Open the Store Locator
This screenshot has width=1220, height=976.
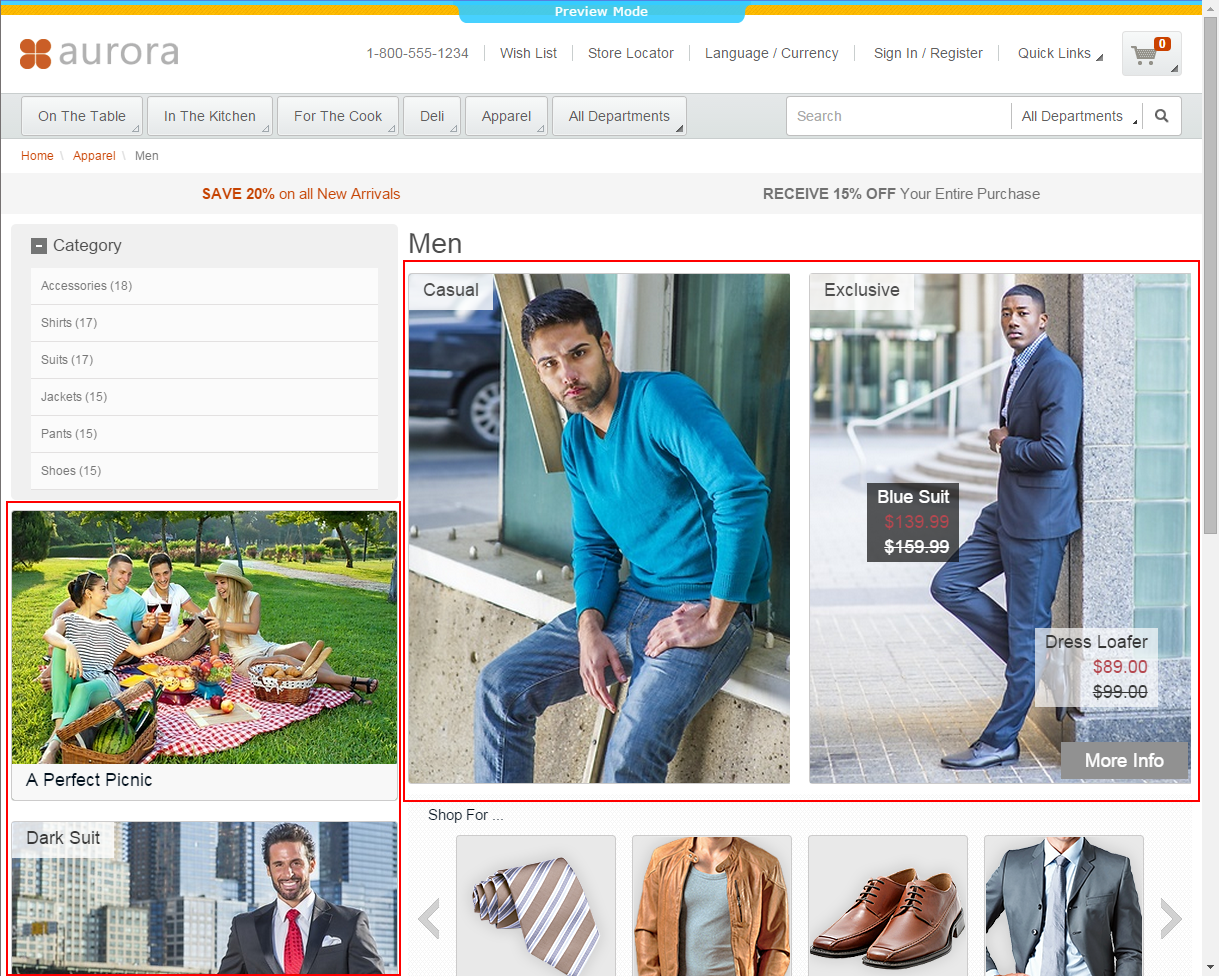click(x=630, y=53)
